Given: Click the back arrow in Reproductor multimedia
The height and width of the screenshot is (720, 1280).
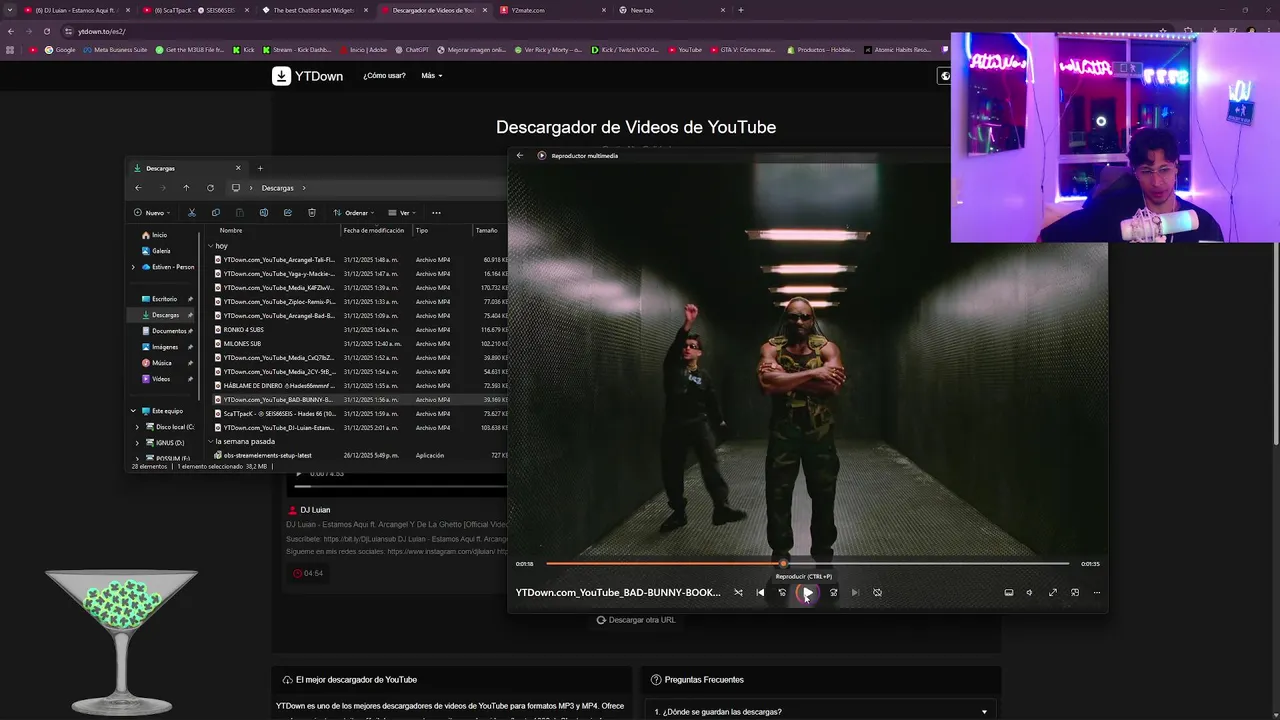Looking at the screenshot, I should pos(519,155).
